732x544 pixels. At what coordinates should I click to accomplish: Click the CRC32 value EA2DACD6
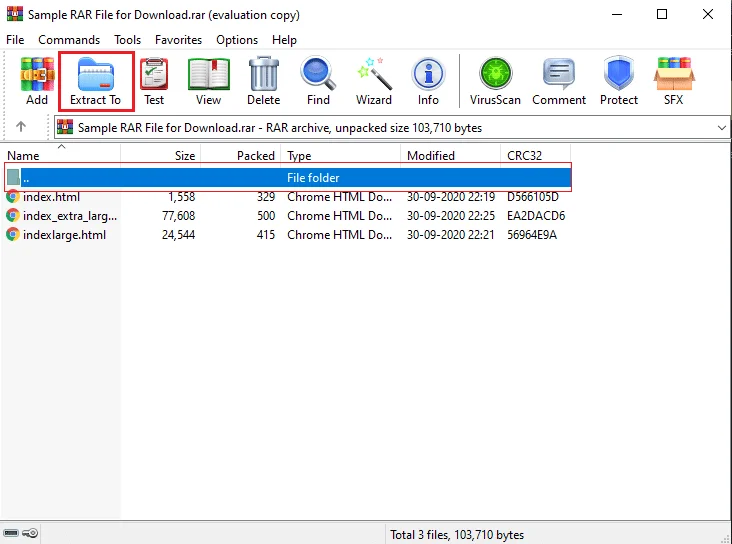point(536,216)
